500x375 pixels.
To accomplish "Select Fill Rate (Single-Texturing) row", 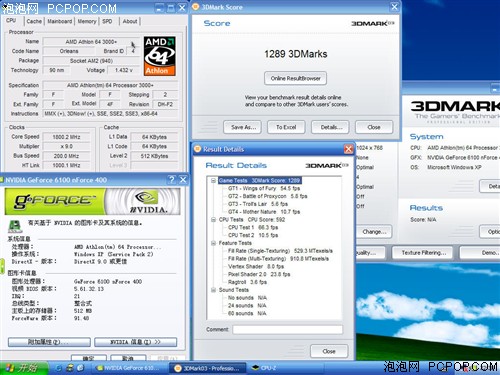I will [280, 251].
